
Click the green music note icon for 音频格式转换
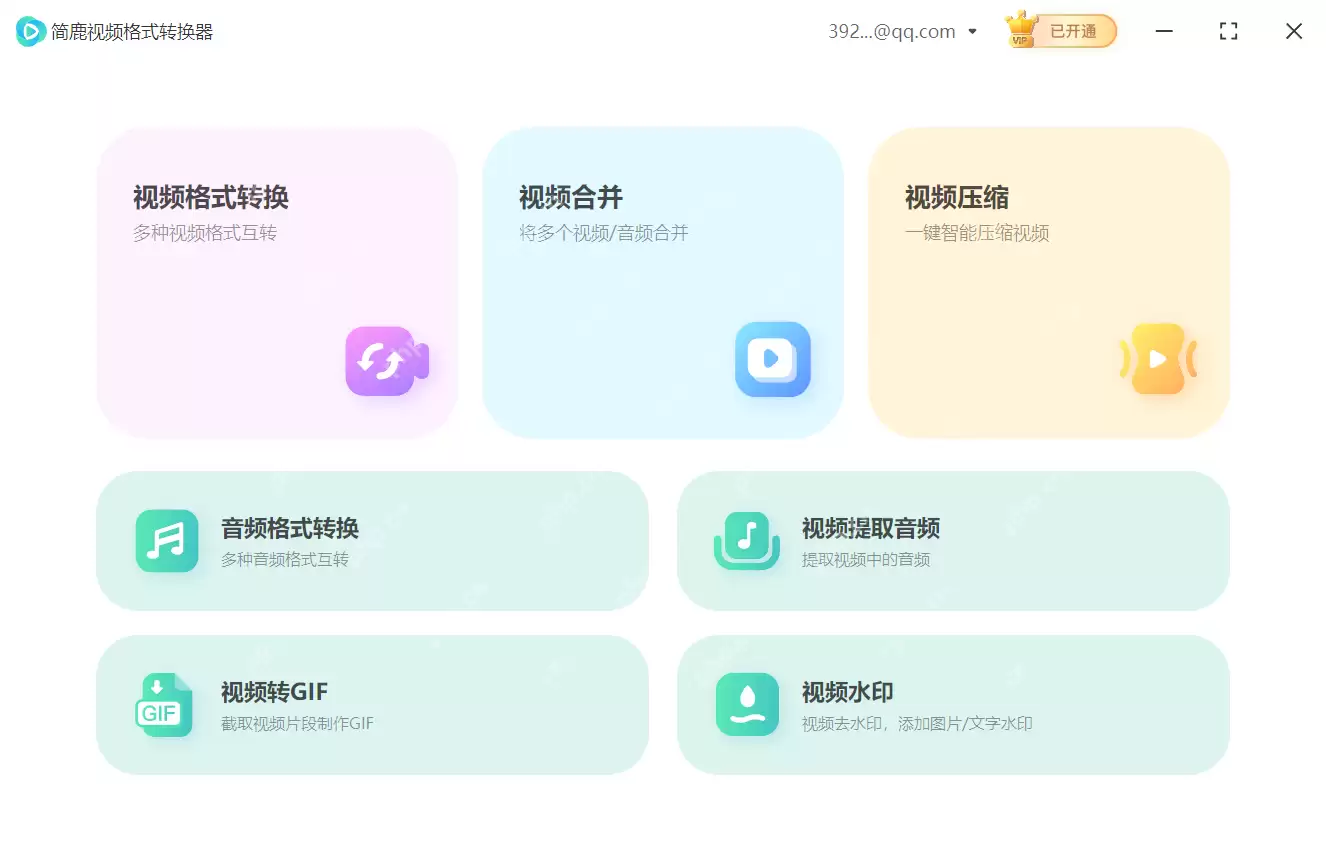coord(166,541)
